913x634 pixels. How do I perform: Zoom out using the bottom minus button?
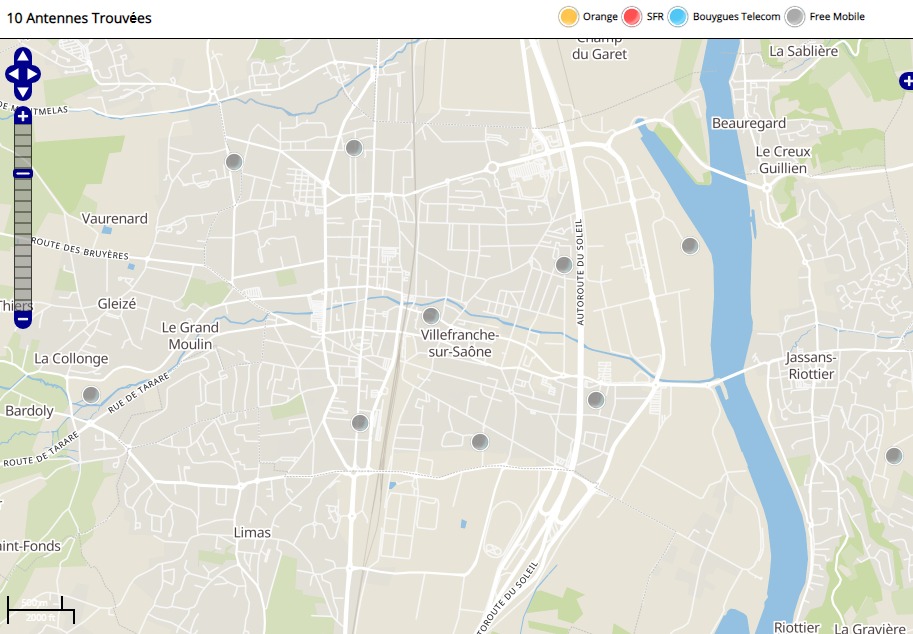tap(23, 320)
